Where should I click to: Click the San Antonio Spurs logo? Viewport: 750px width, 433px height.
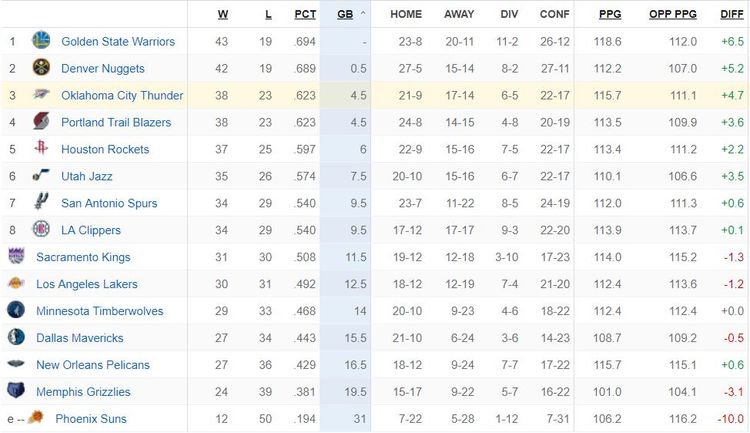tap(41, 203)
